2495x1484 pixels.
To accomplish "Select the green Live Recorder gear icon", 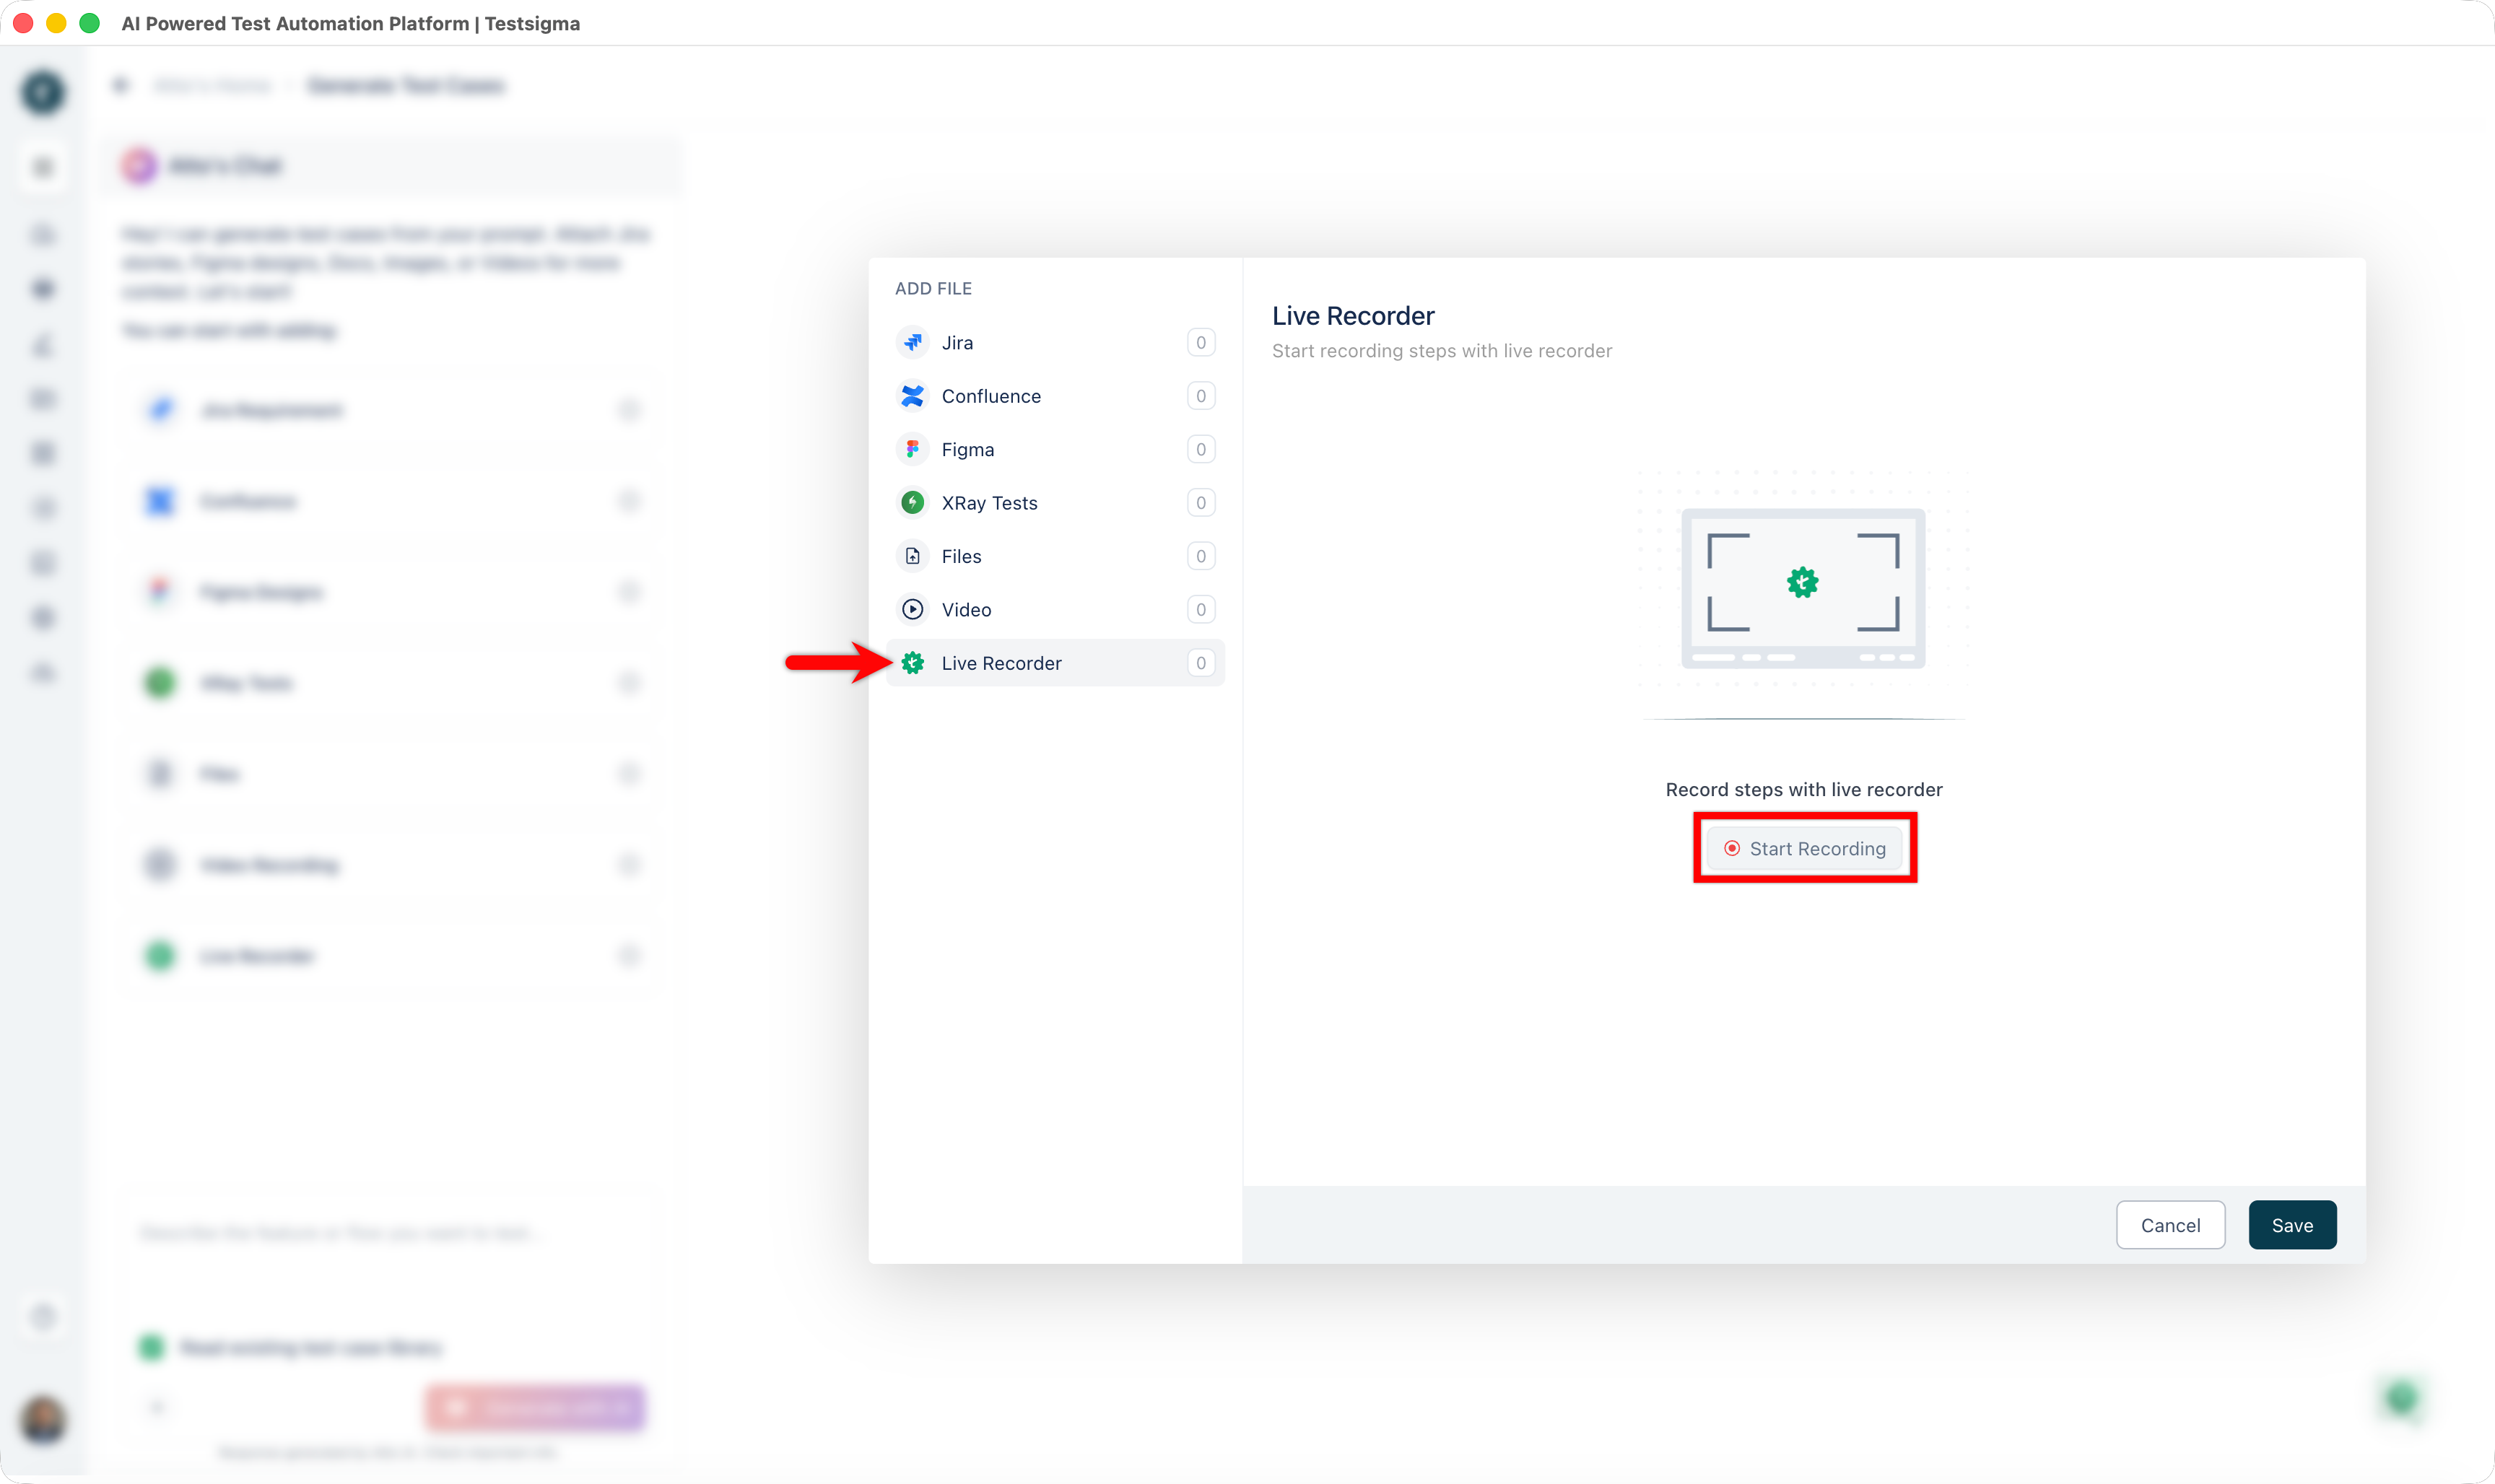I will pos(912,663).
